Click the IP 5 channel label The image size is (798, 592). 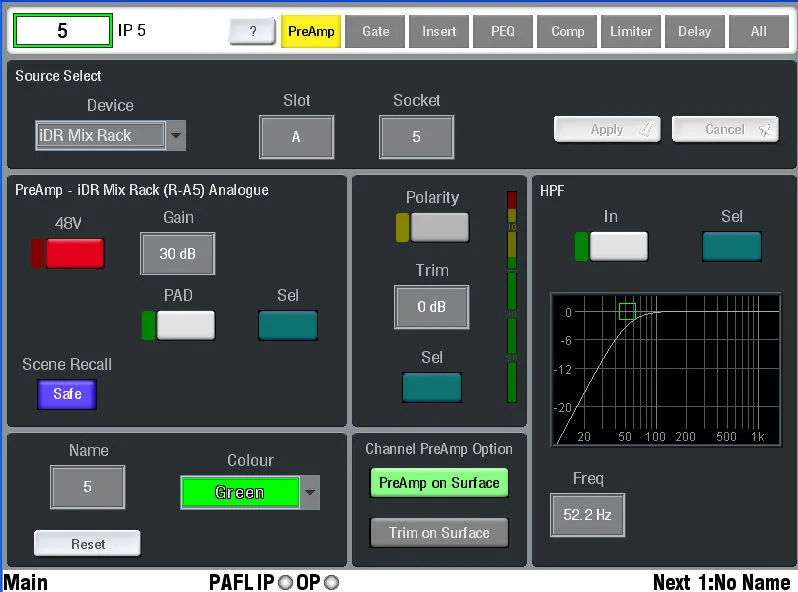click(x=132, y=31)
